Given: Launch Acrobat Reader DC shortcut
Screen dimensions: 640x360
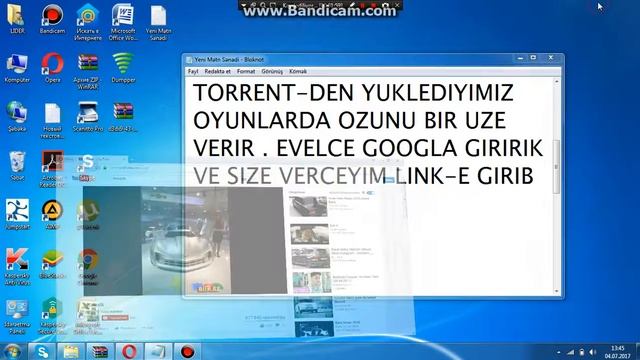Looking at the screenshot, I should coord(52,169).
